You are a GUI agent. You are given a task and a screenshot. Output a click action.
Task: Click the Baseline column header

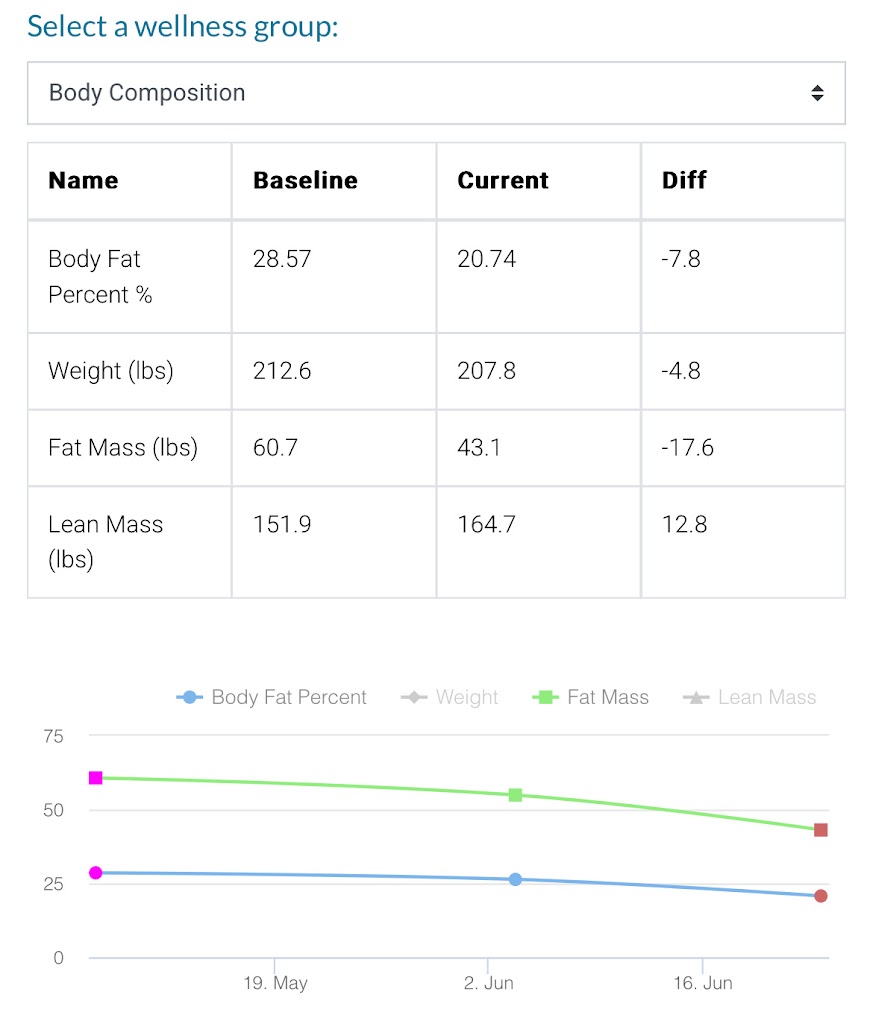pyautogui.click(x=305, y=181)
